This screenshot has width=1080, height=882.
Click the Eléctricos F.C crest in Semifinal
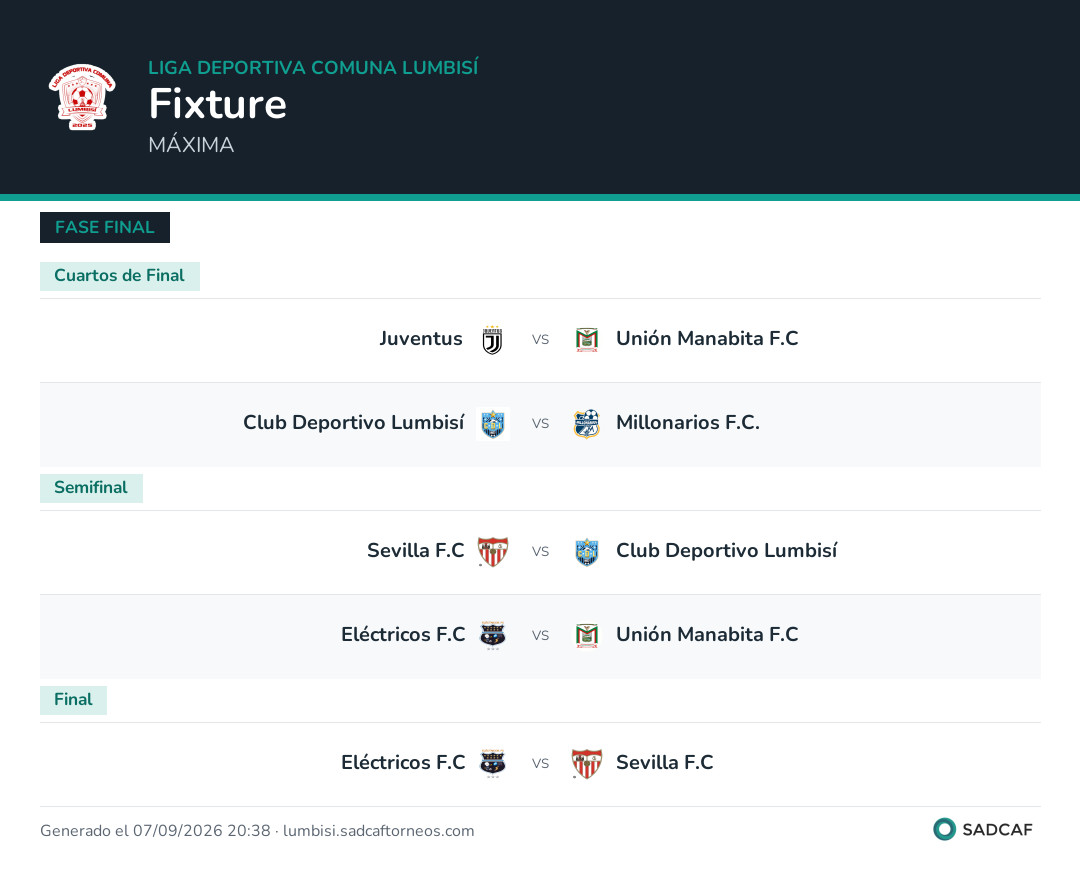pyautogui.click(x=492, y=636)
